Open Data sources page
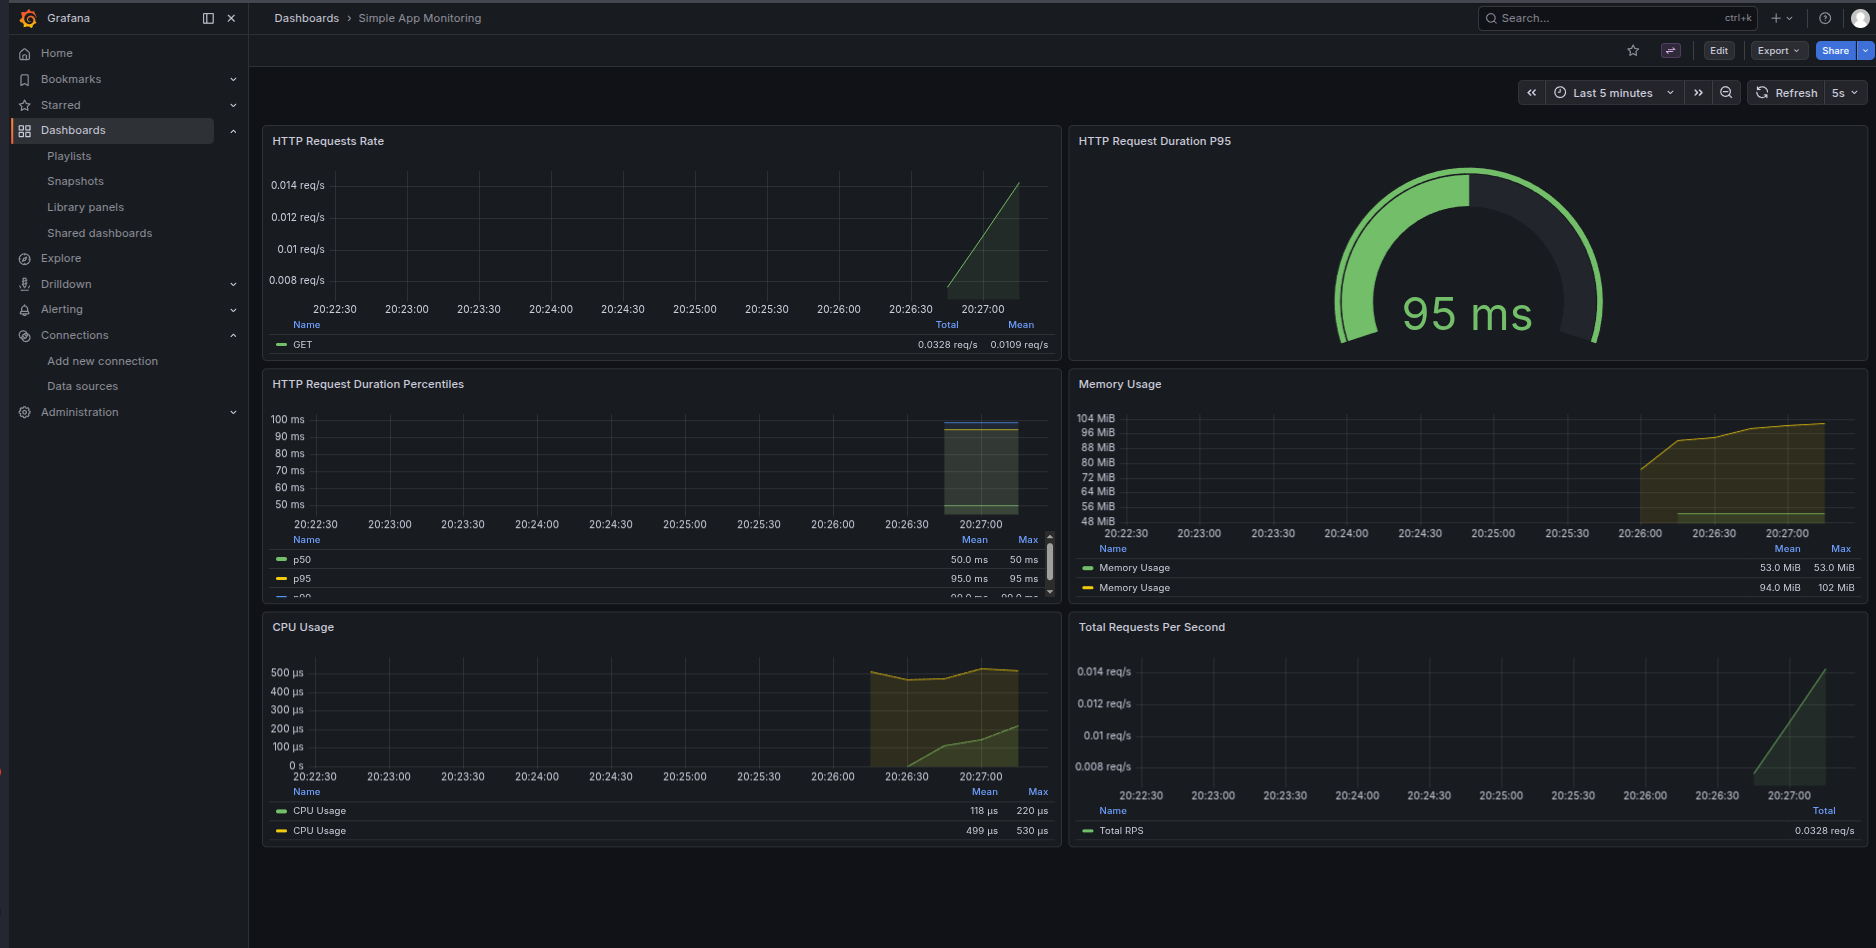 [82, 386]
